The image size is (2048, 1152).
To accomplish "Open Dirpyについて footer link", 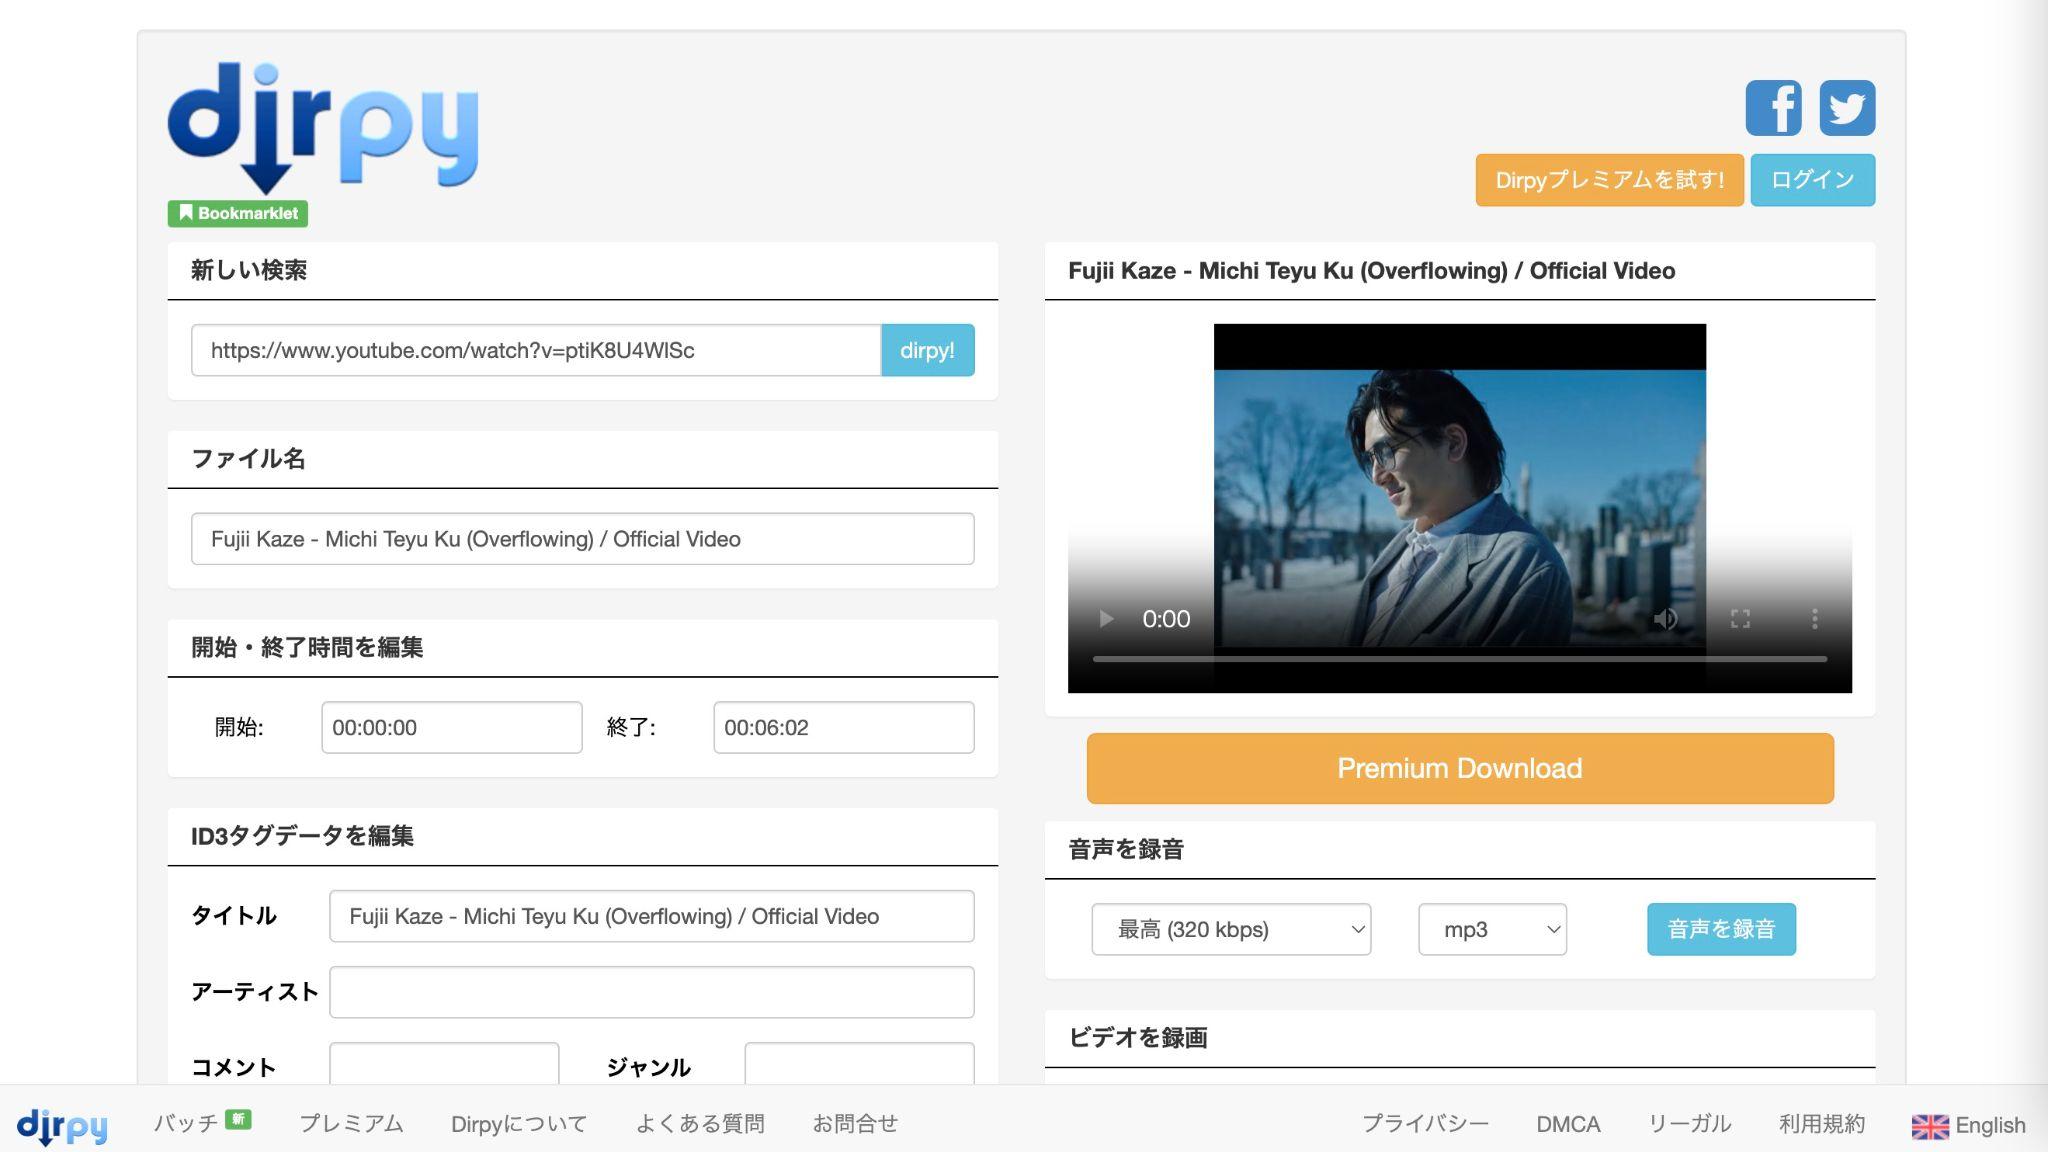I will (519, 1124).
